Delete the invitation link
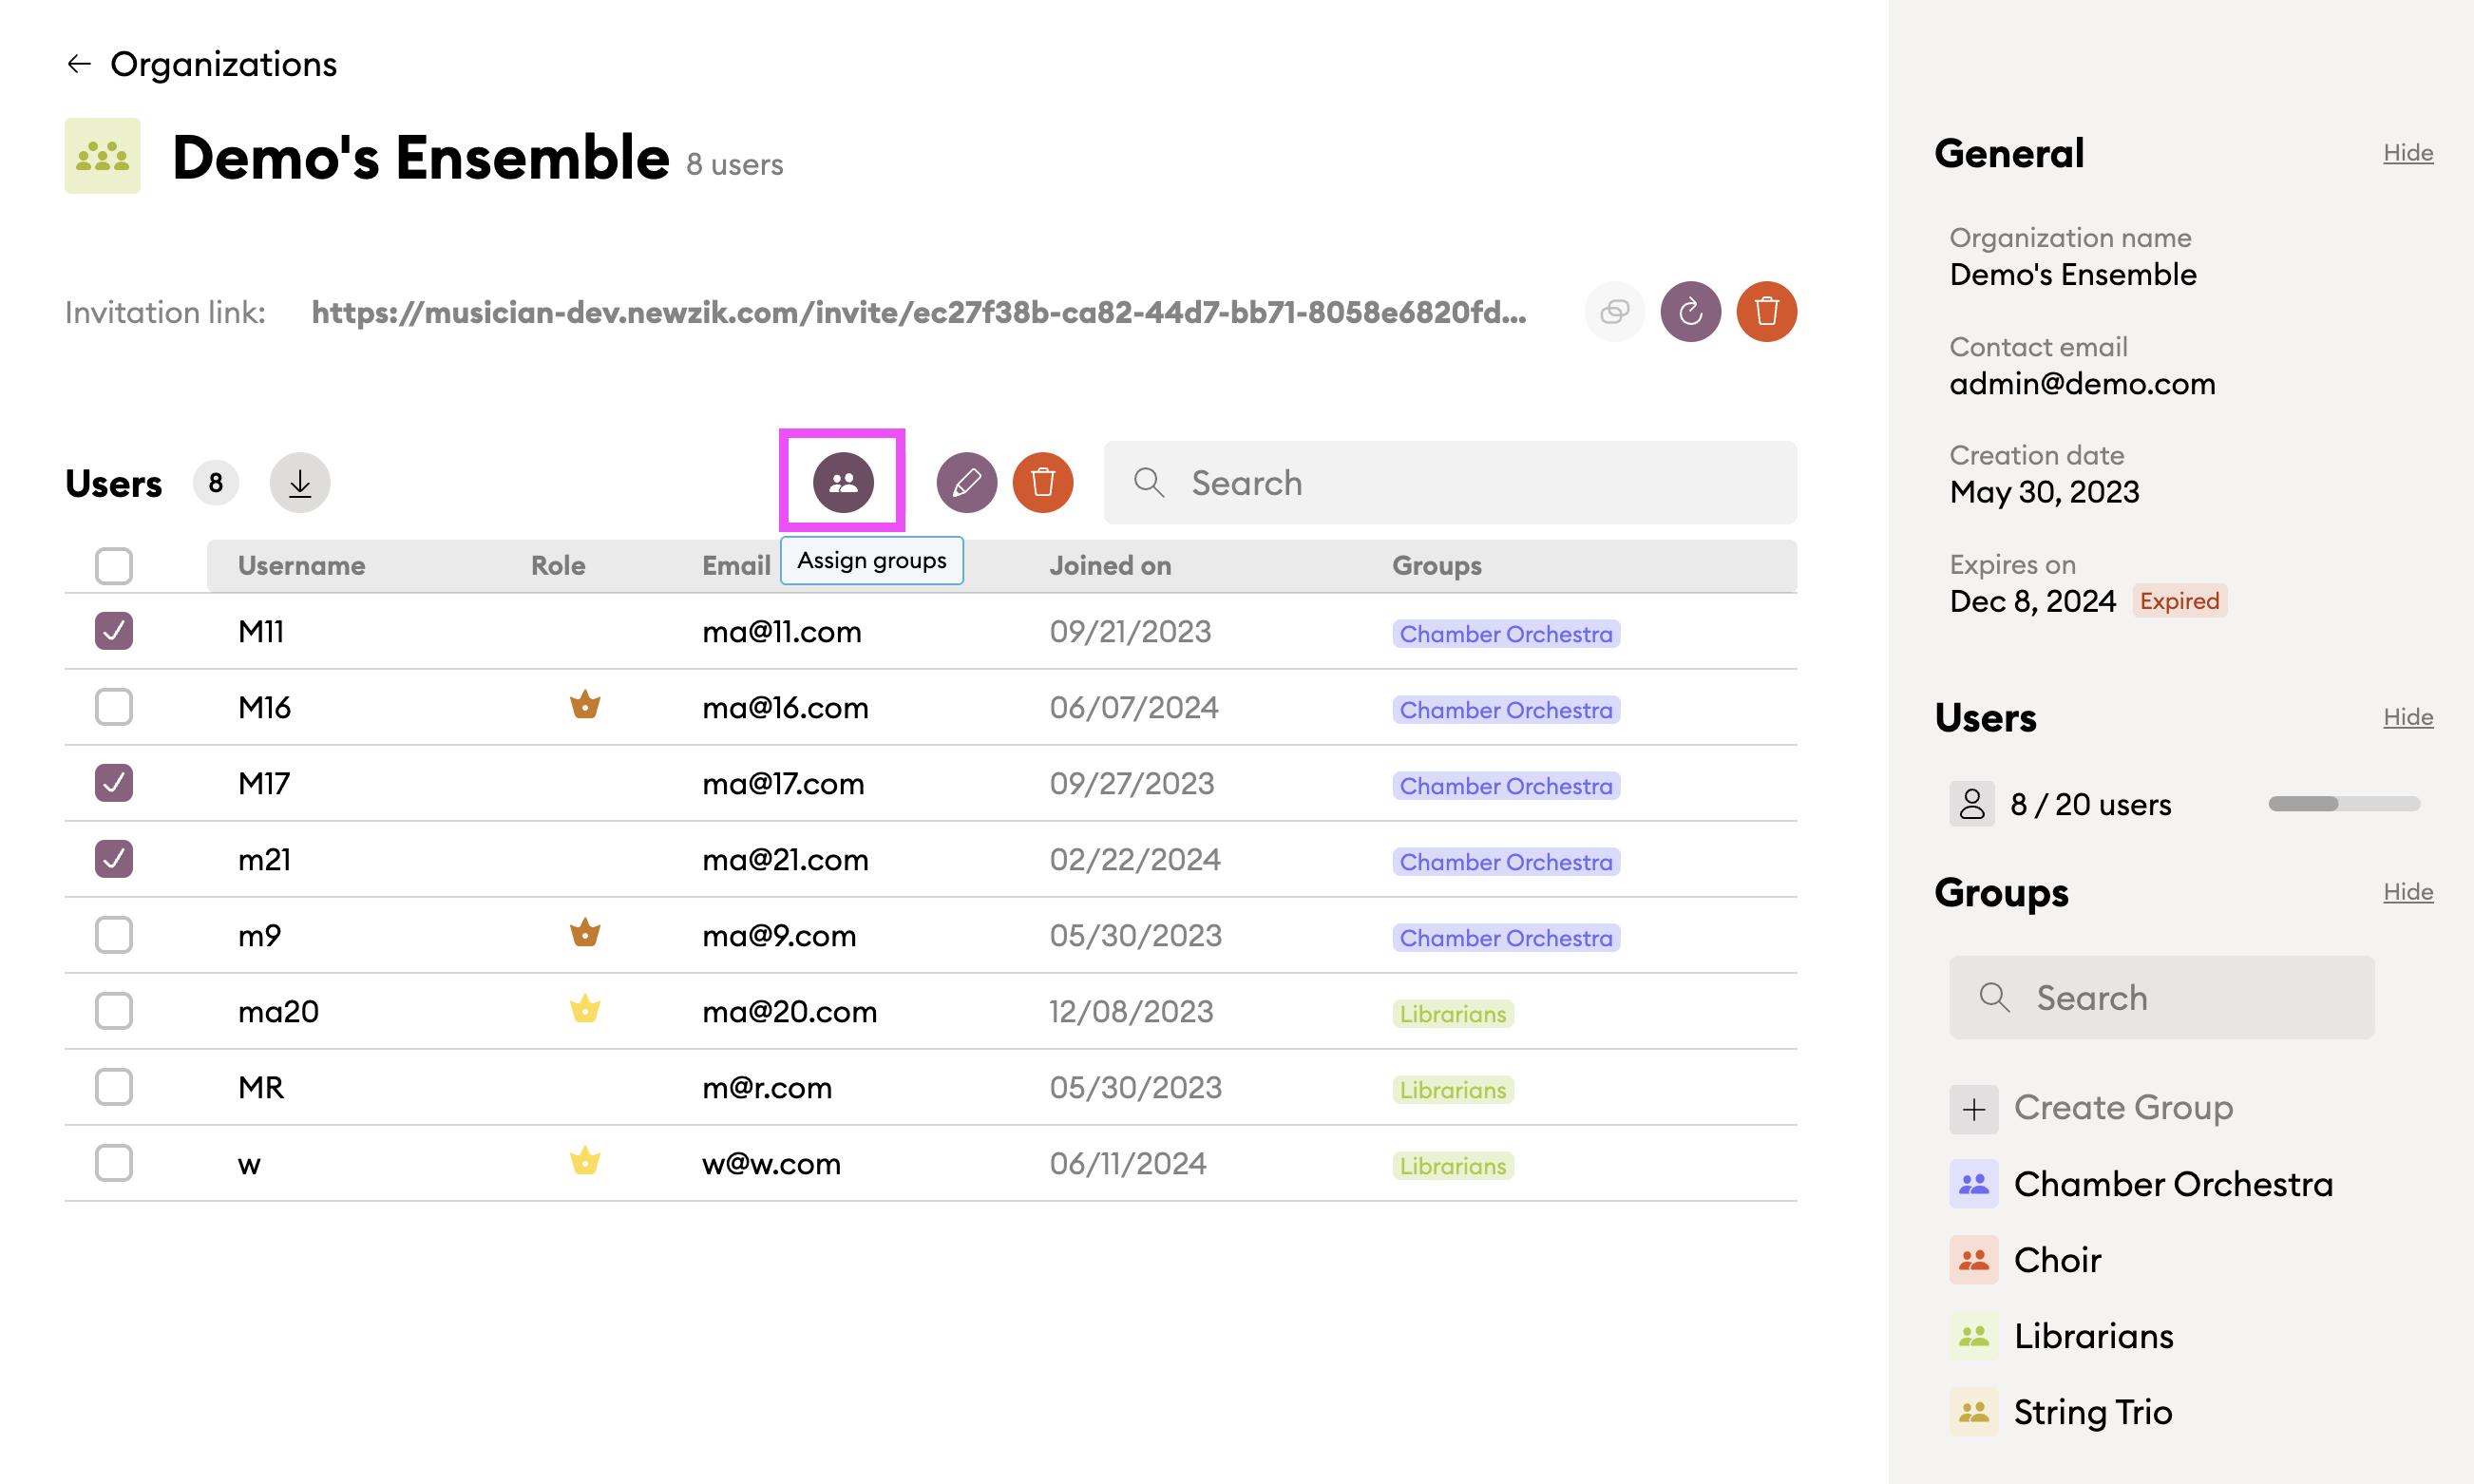The image size is (2474, 1484). pos(1766,312)
